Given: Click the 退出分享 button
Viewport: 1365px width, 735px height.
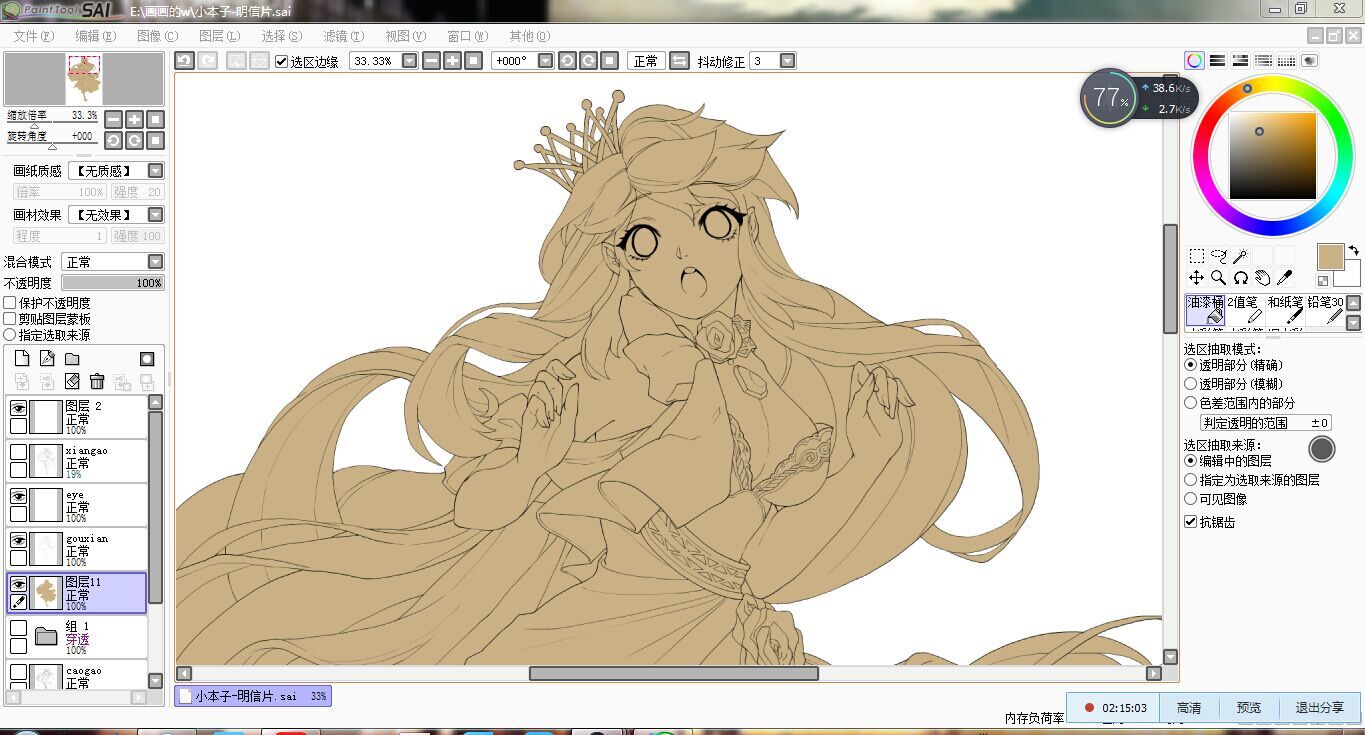Looking at the screenshot, I should tap(1320, 708).
